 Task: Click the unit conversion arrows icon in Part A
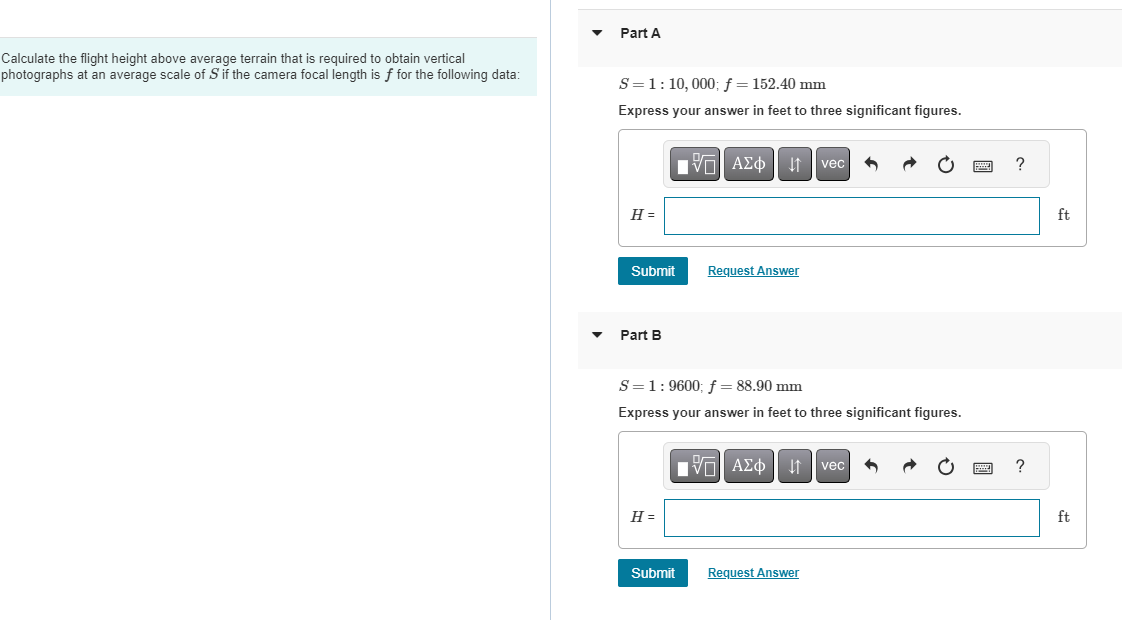click(794, 163)
